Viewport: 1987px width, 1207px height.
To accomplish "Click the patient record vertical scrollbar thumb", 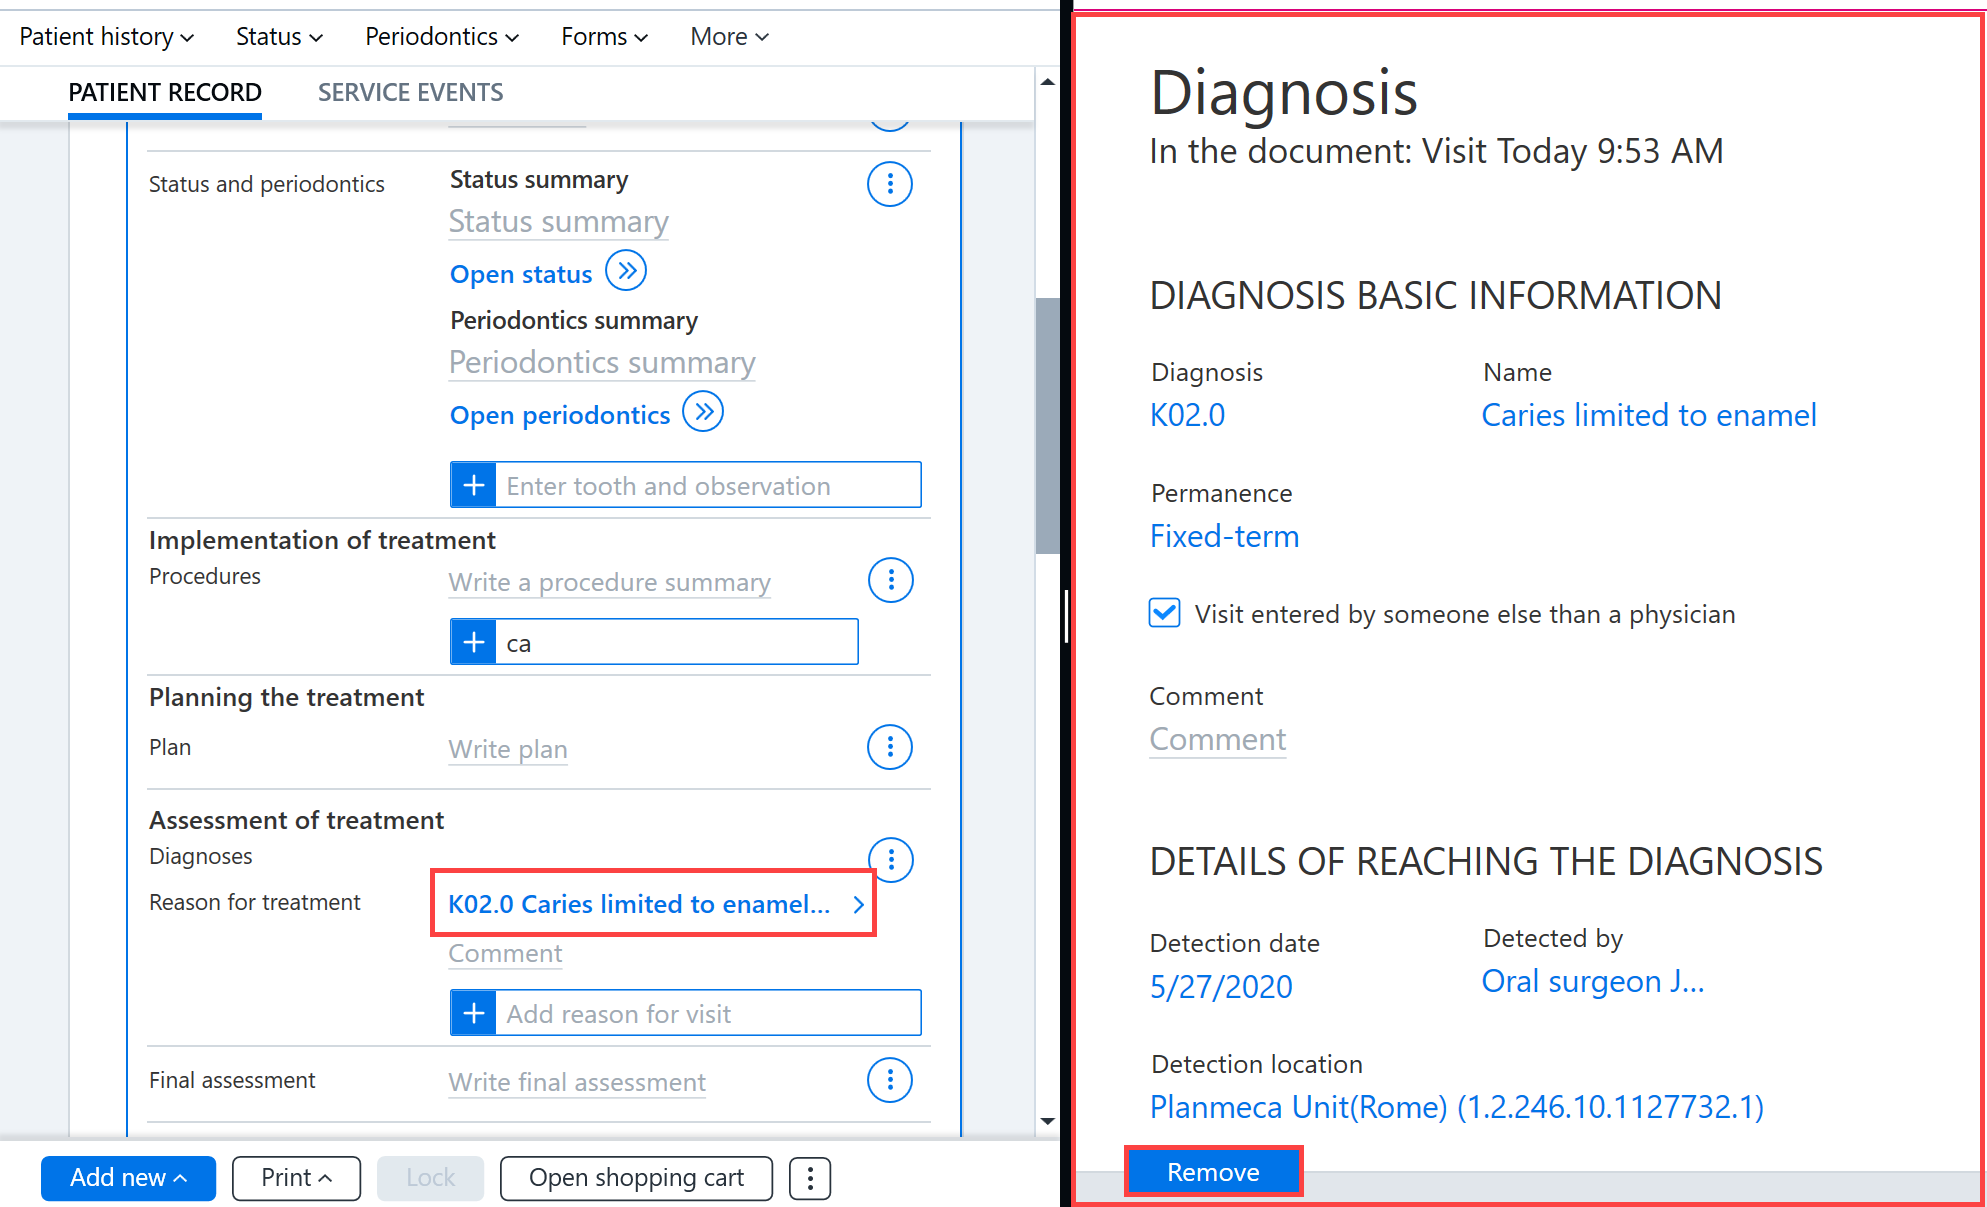I will point(1047,425).
